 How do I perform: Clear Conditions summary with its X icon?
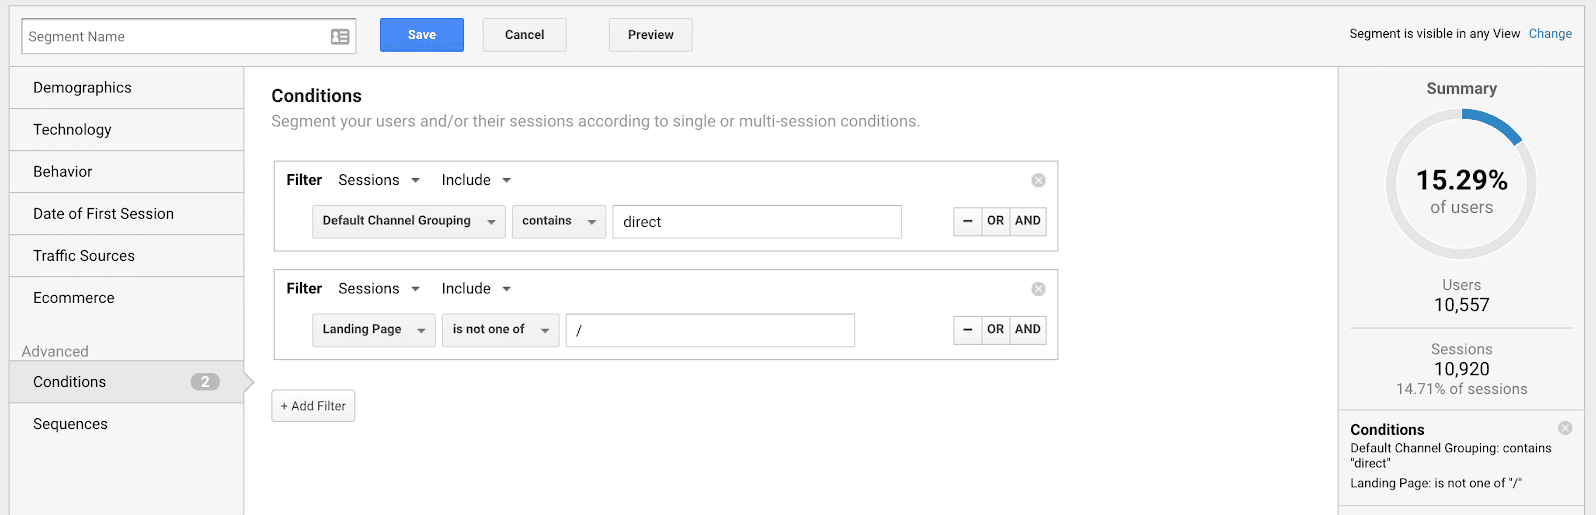[x=1565, y=428]
